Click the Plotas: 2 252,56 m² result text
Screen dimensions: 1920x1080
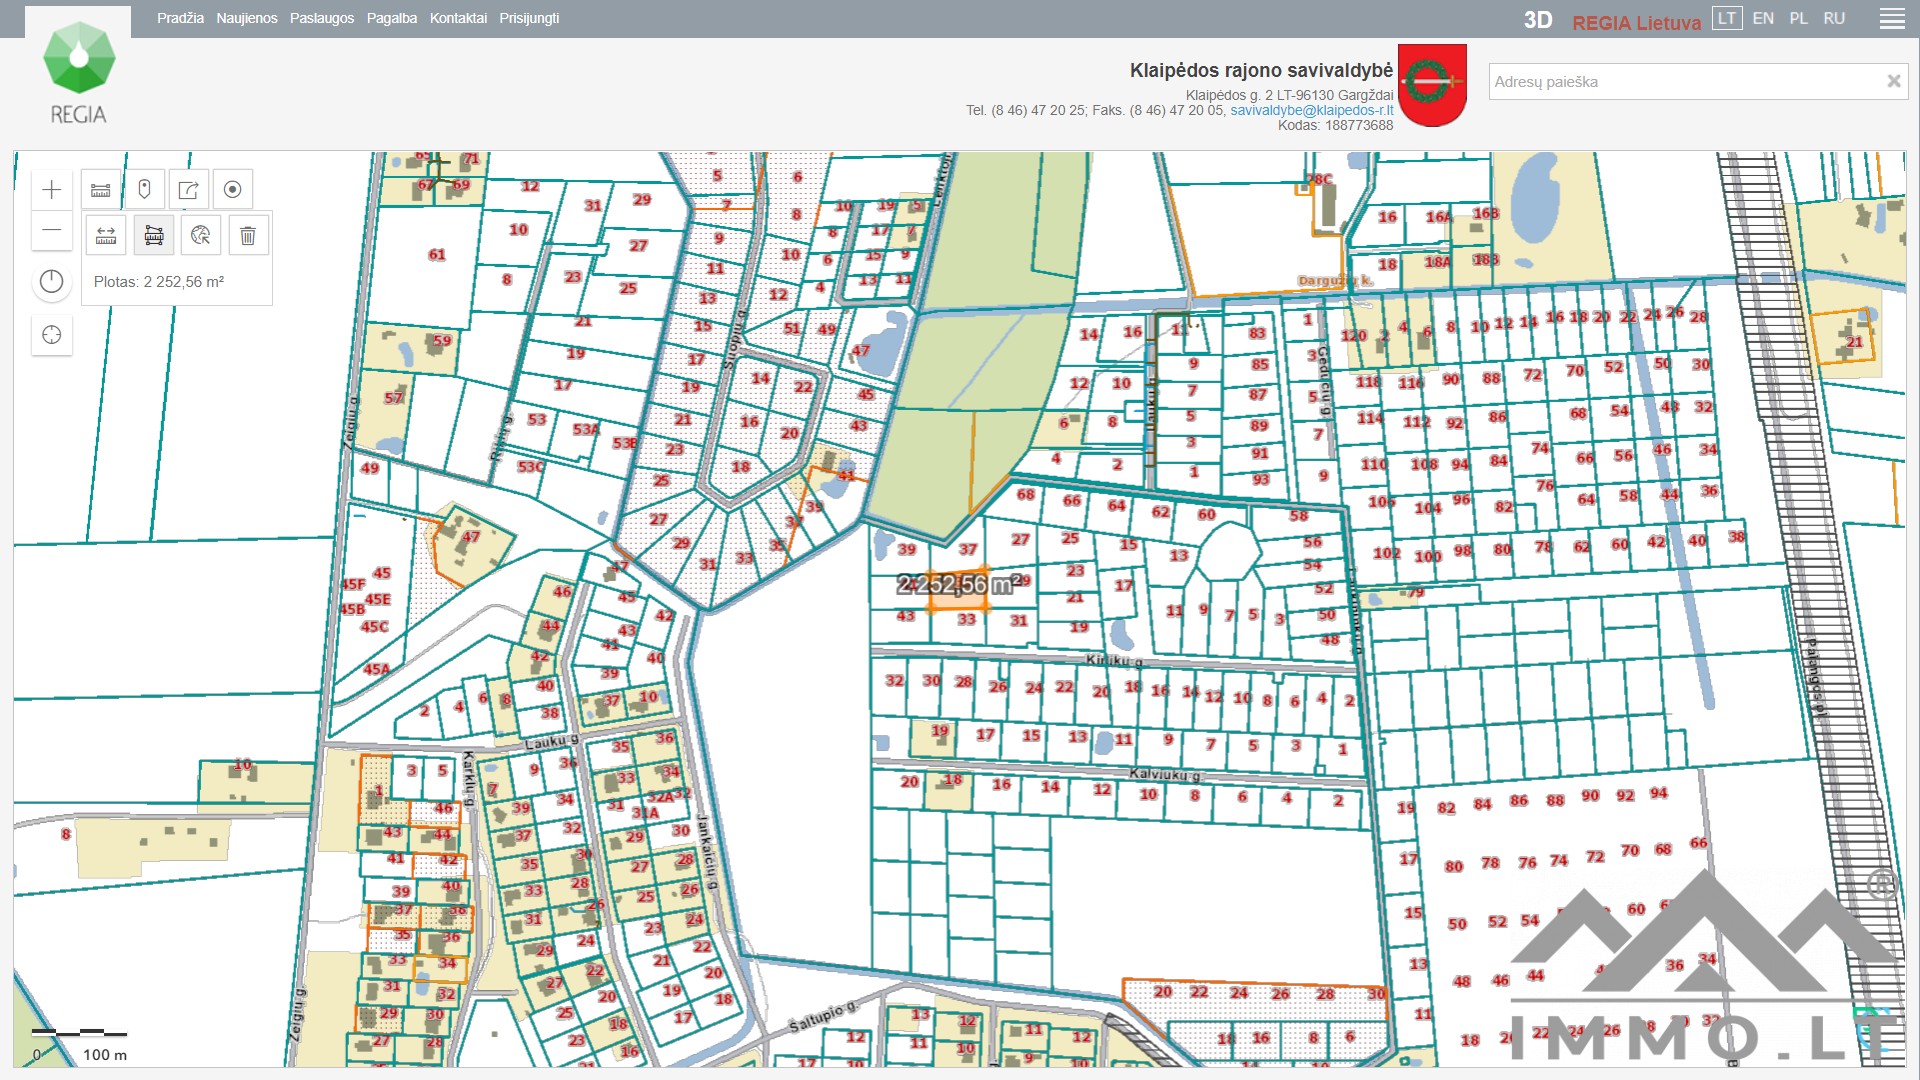159,282
